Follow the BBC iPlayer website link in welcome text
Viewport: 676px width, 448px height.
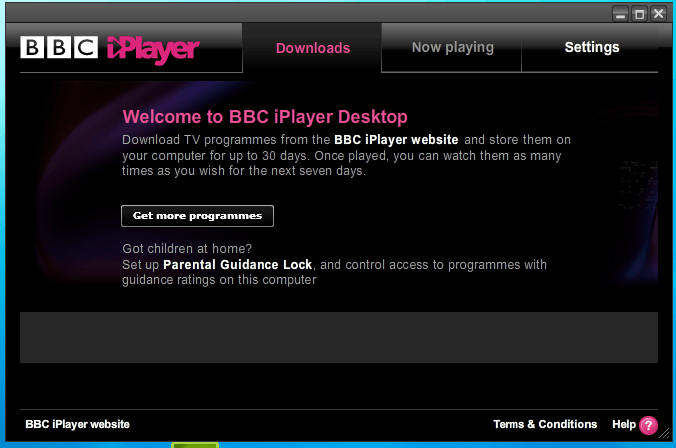pyautogui.click(x=396, y=140)
